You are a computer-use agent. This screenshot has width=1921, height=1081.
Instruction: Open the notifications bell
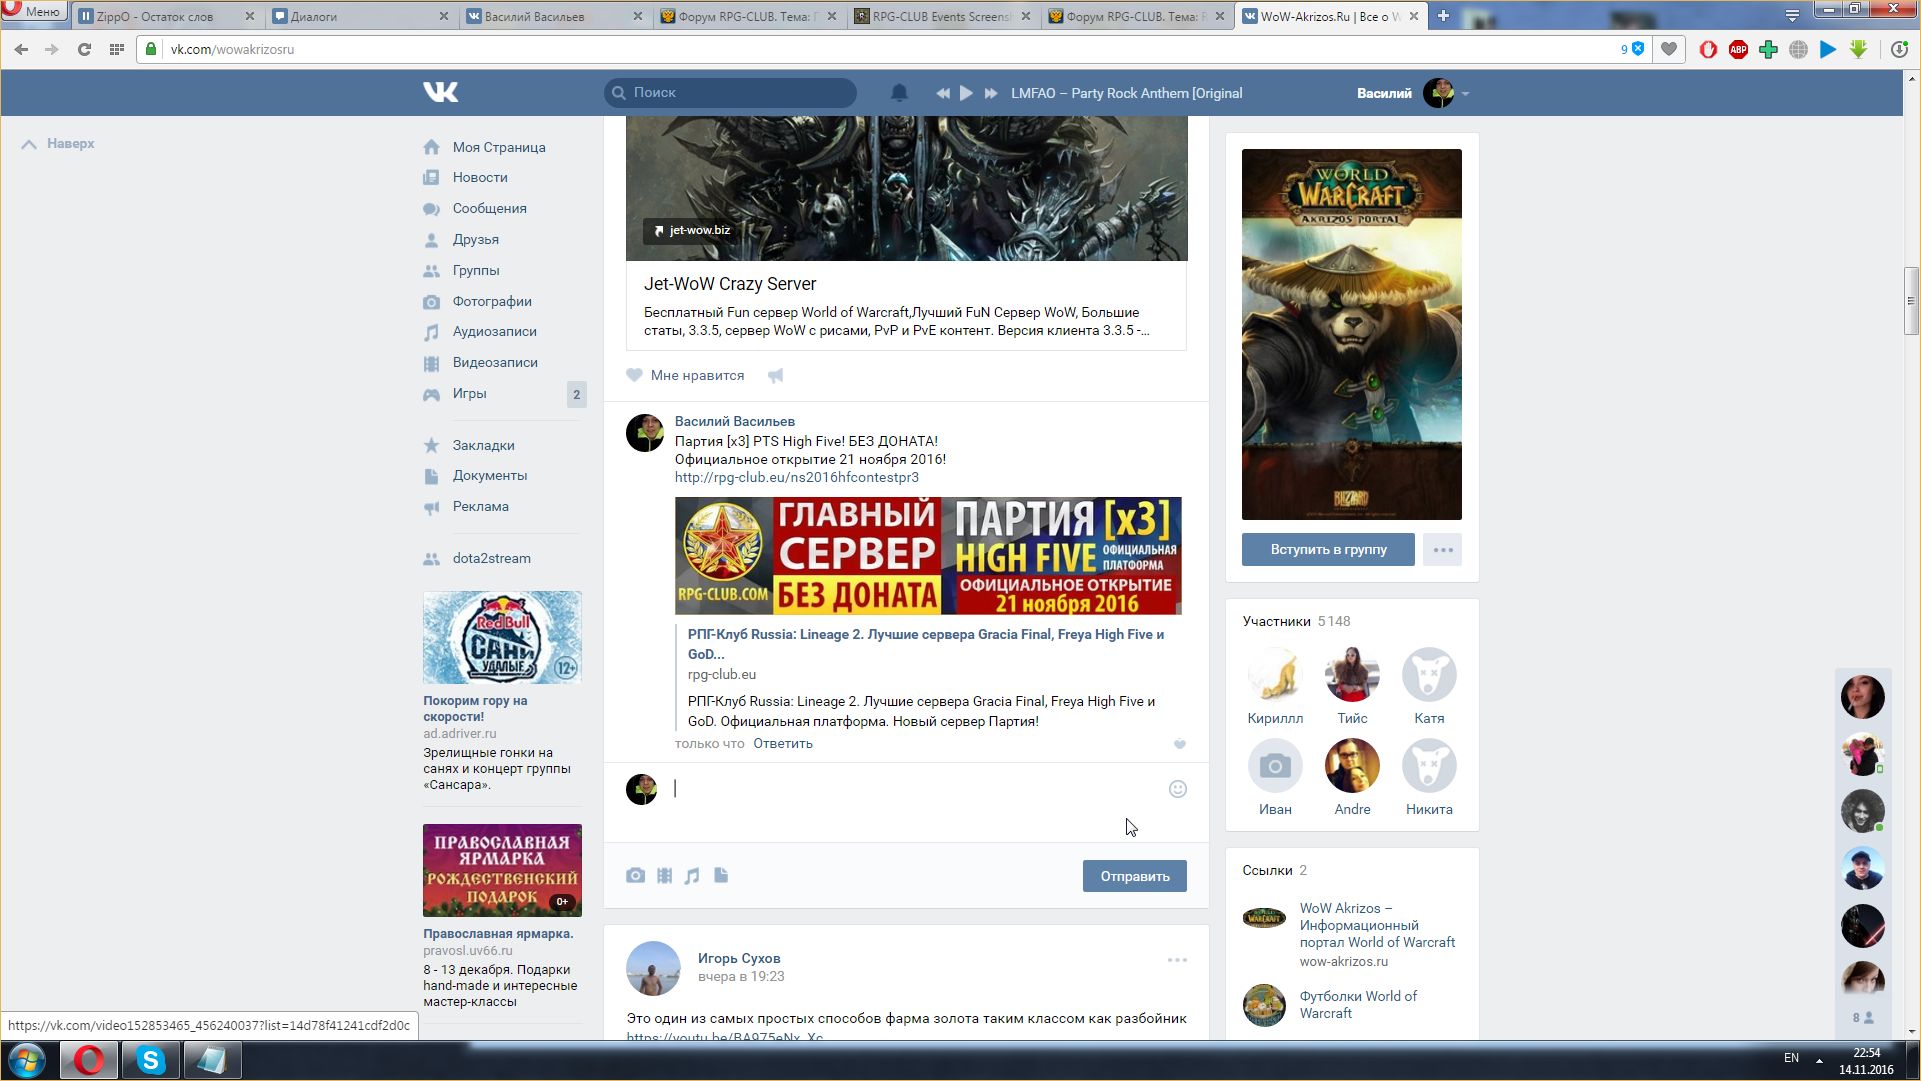pyautogui.click(x=899, y=93)
